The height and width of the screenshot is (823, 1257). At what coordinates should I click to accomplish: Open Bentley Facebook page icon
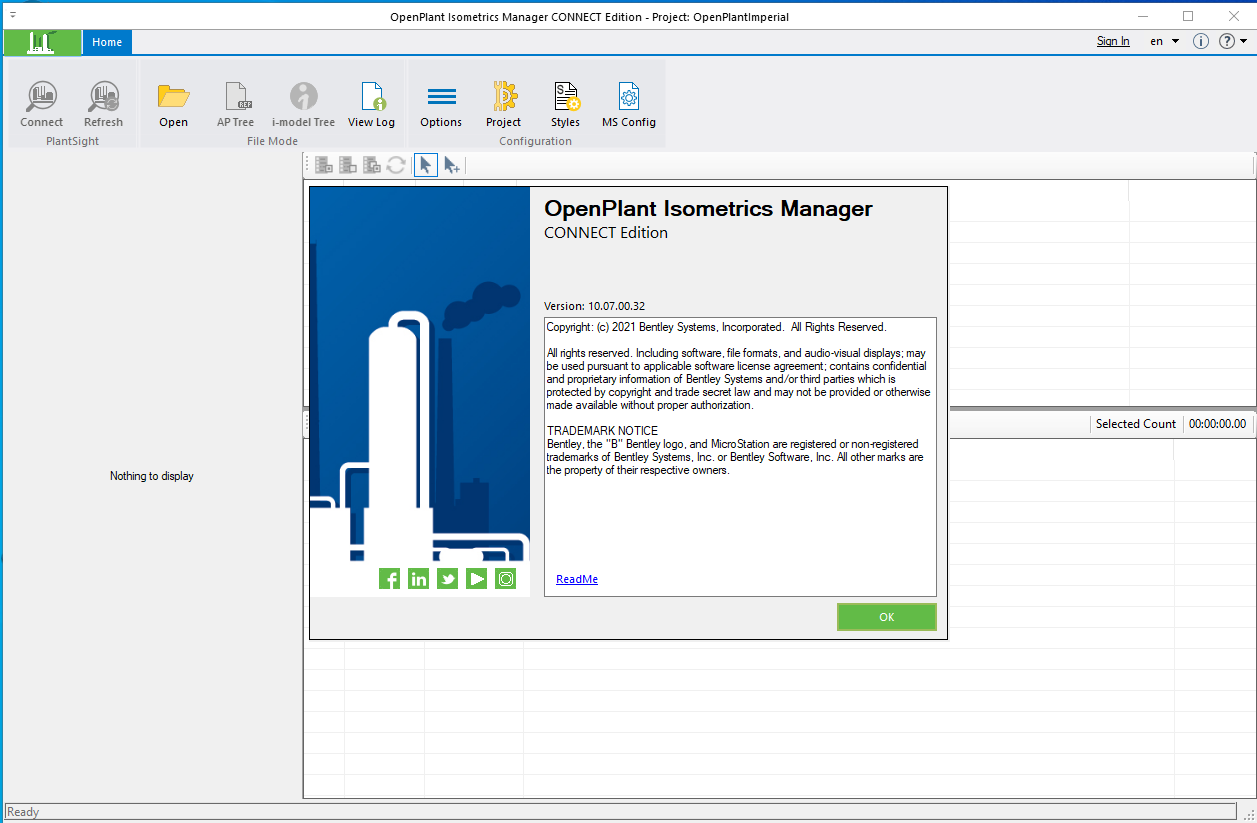[390, 578]
